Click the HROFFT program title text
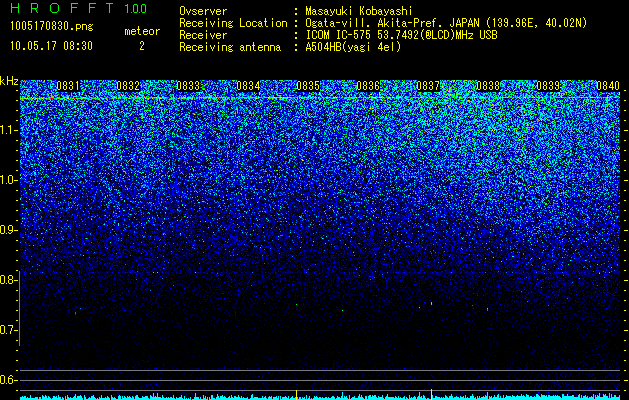The width and height of the screenshot is (629, 400). coord(62,8)
